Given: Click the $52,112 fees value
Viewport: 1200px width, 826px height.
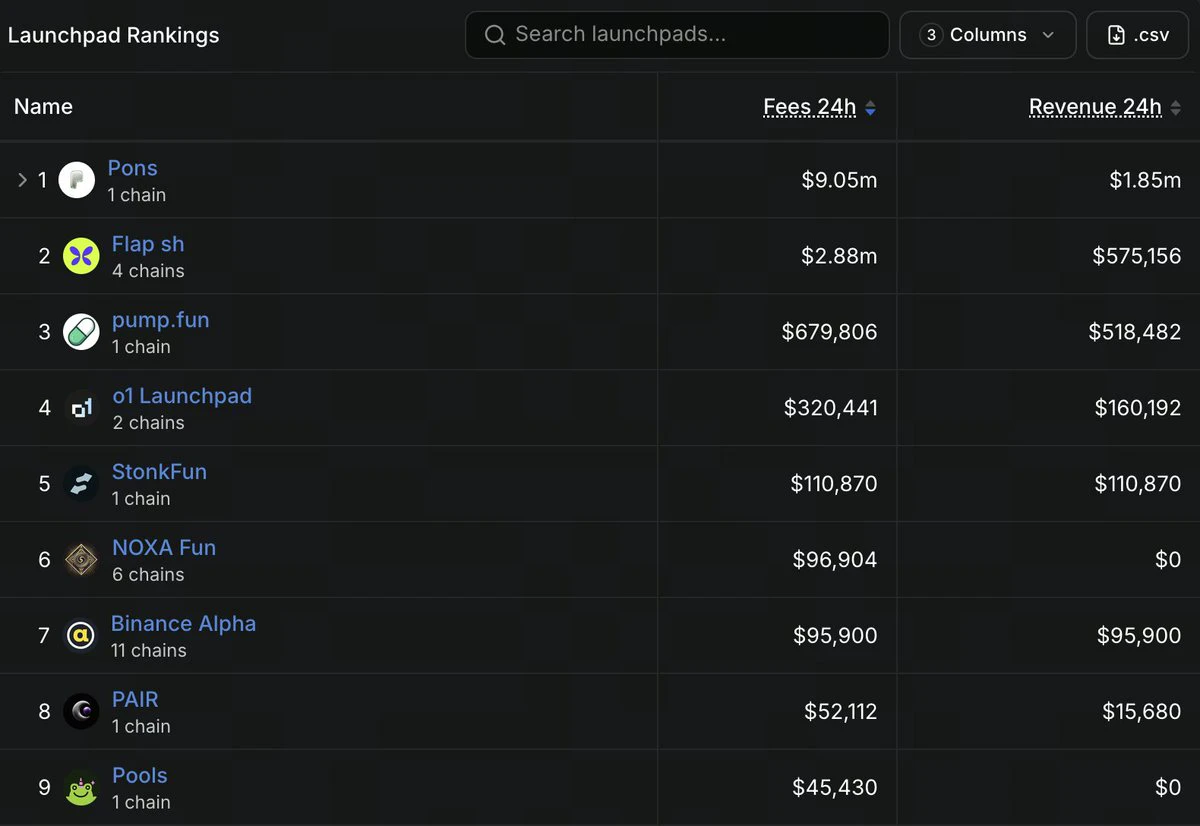Looking at the screenshot, I should (841, 712).
